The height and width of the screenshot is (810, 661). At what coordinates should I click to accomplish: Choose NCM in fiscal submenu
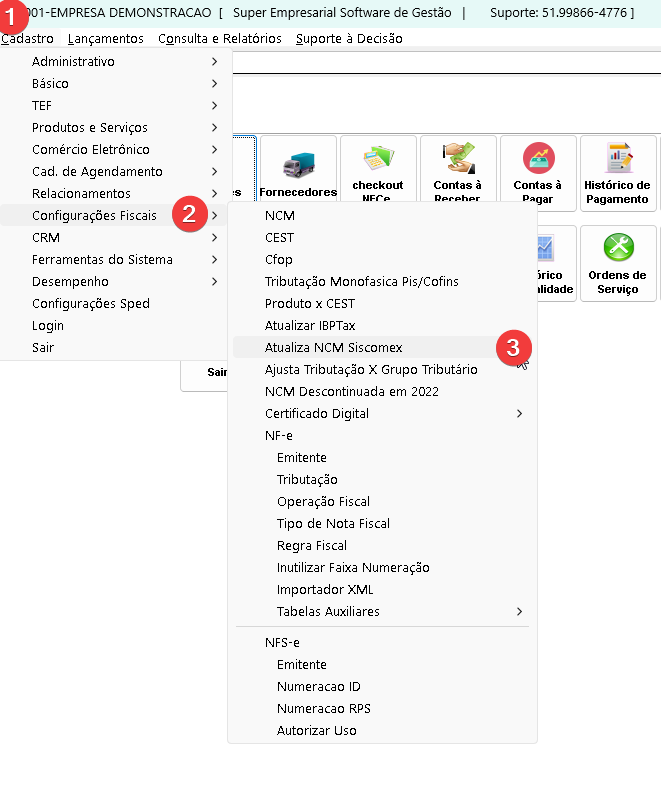pos(280,215)
